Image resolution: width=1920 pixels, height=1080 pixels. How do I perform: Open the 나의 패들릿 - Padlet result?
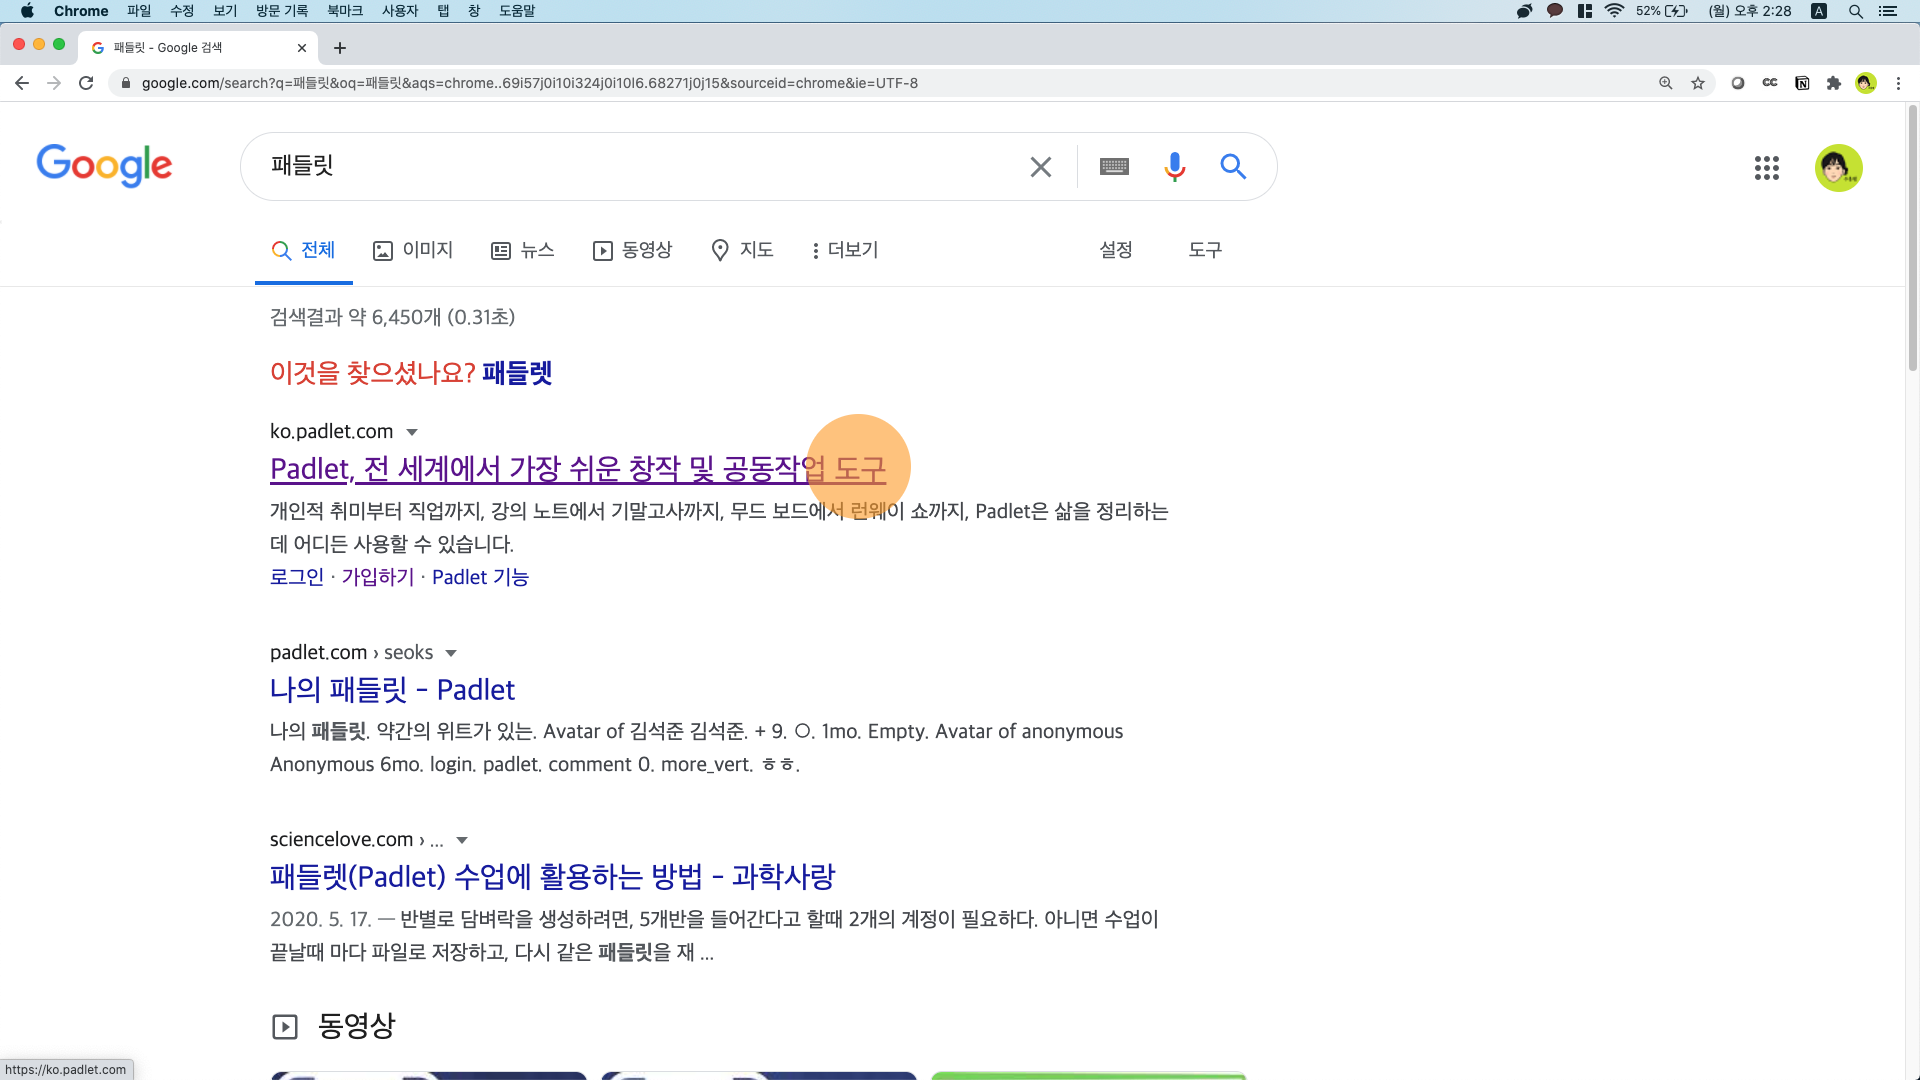point(392,690)
